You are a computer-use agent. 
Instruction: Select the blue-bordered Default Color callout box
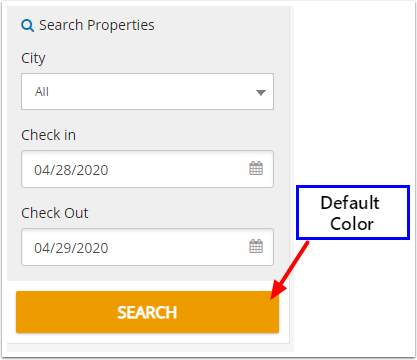353,213
